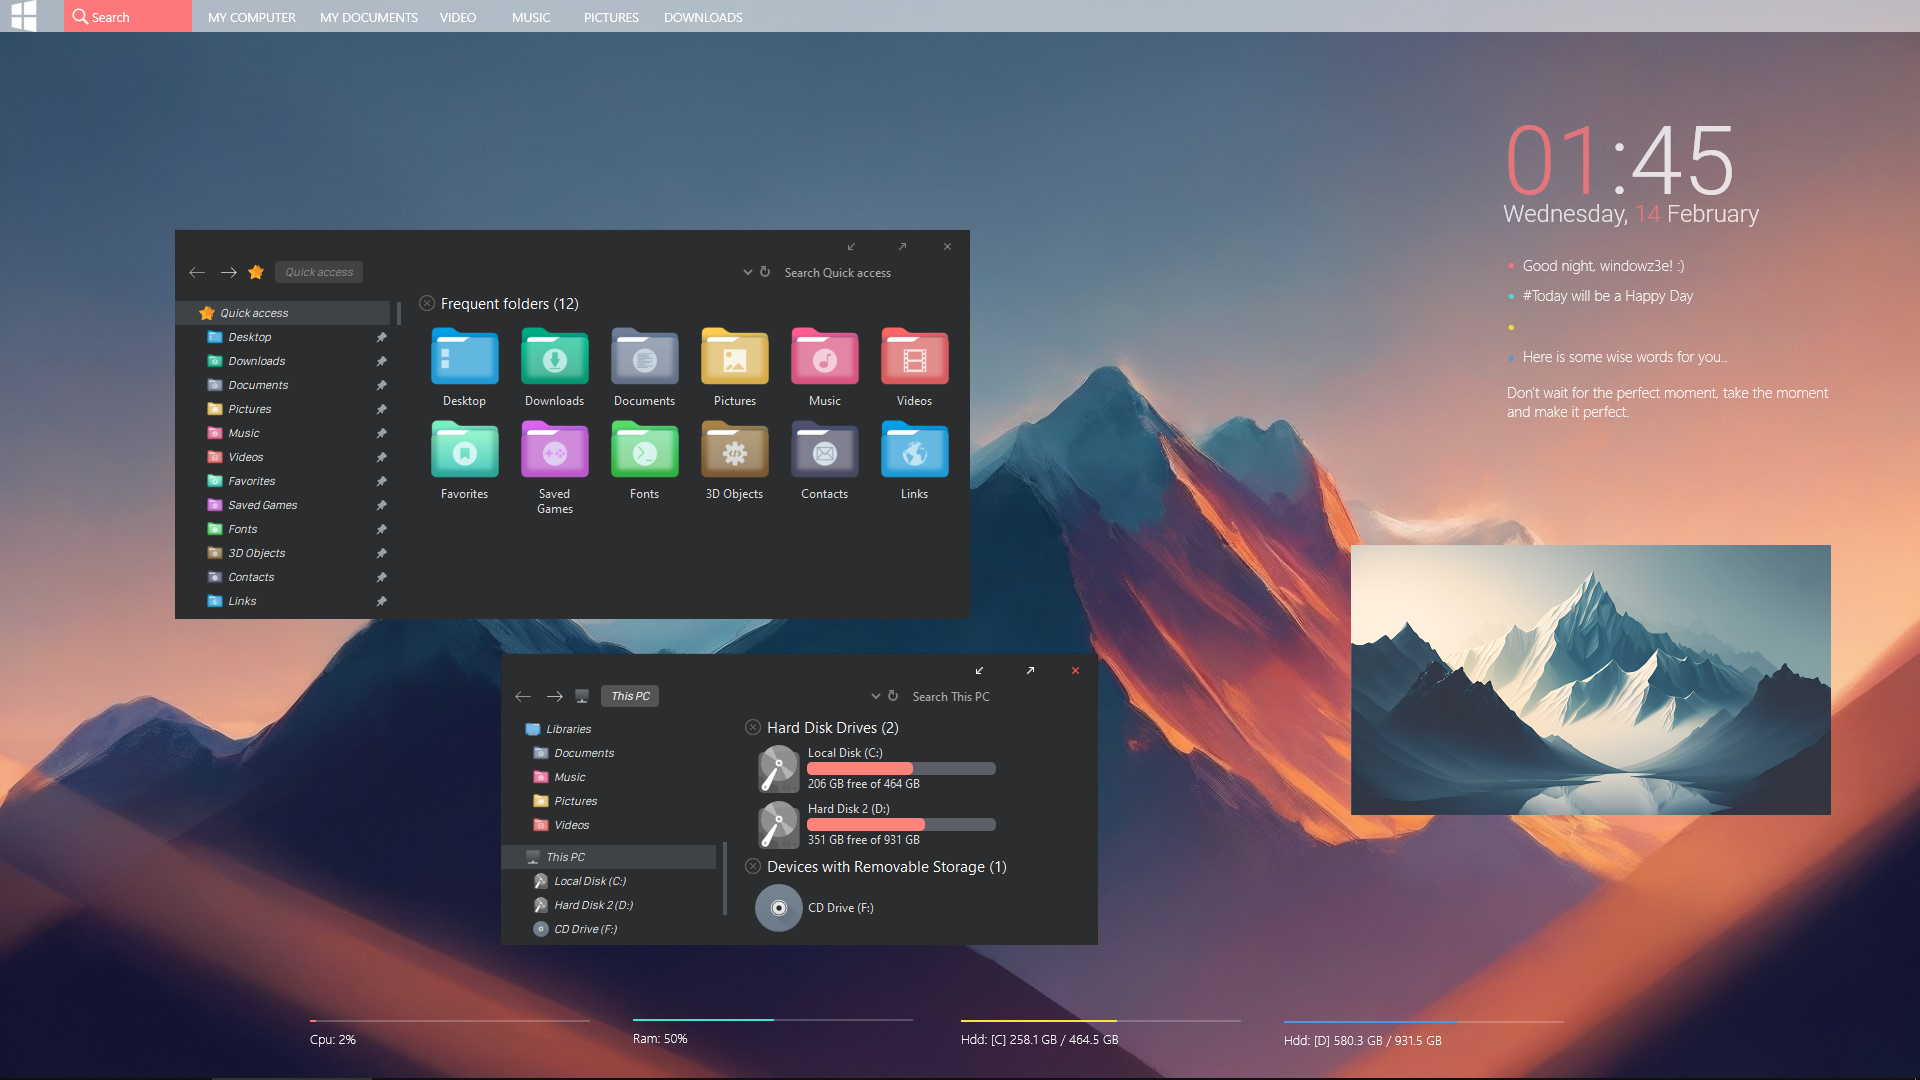Open the 3D Objects folder
The width and height of the screenshot is (1920, 1080).
[x=734, y=451]
